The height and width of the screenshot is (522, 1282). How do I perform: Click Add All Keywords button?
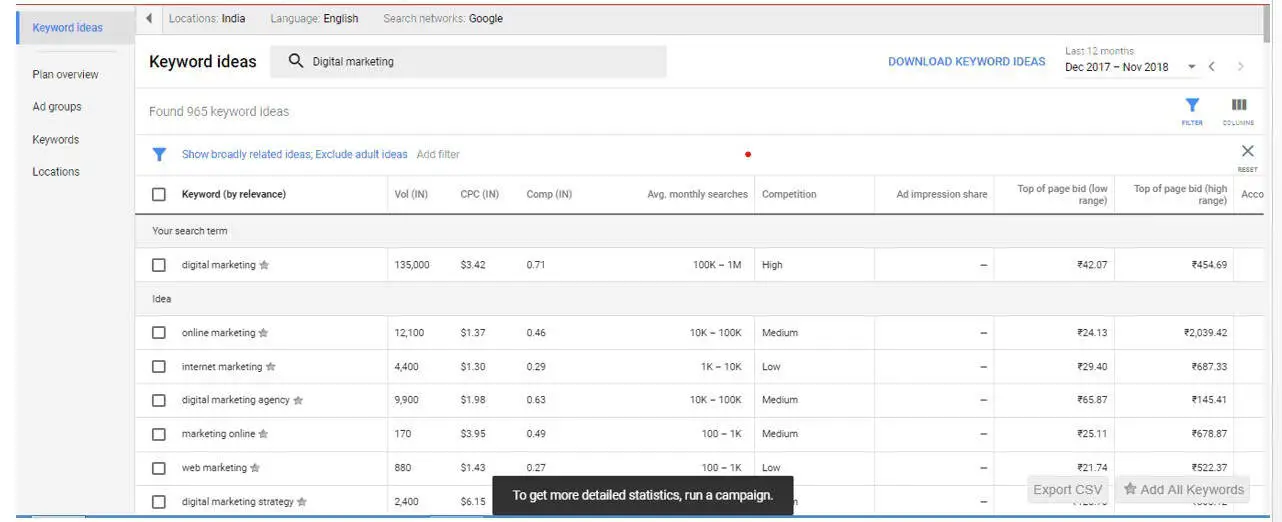(1184, 490)
